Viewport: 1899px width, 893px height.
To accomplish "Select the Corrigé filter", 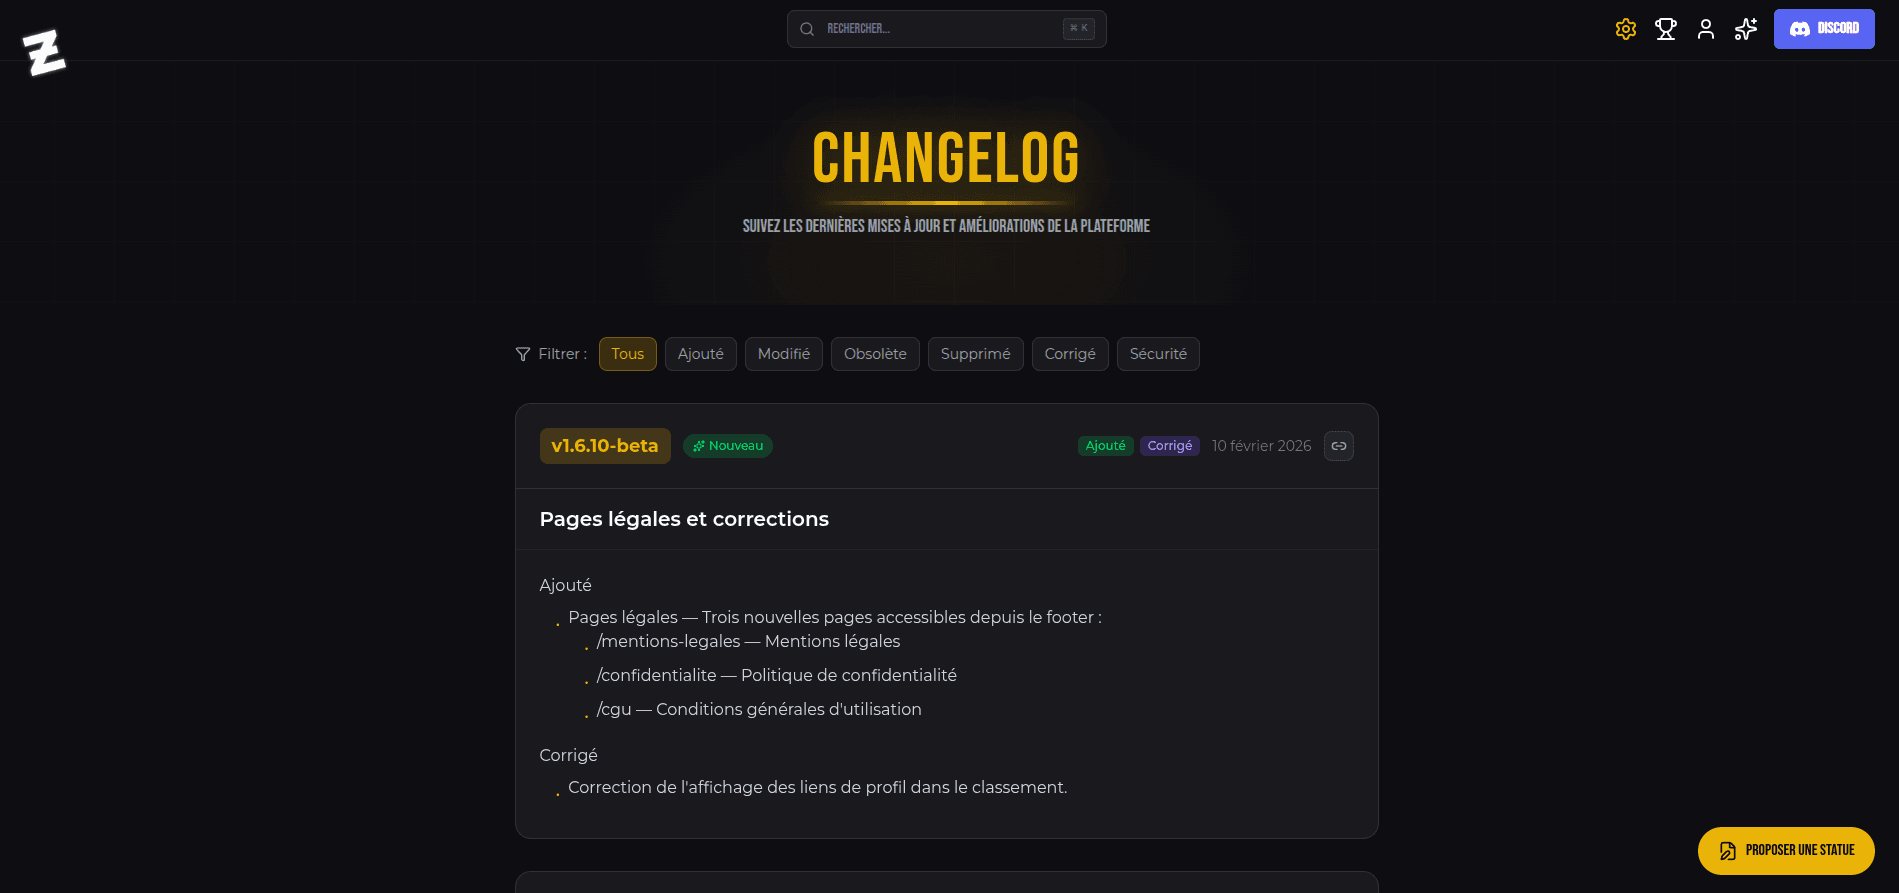I will [x=1069, y=353].
